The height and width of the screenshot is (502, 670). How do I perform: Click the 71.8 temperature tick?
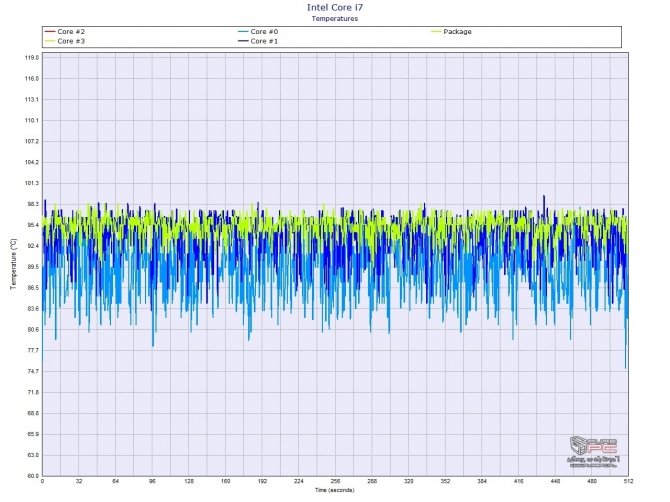click(x=33, y=392)
